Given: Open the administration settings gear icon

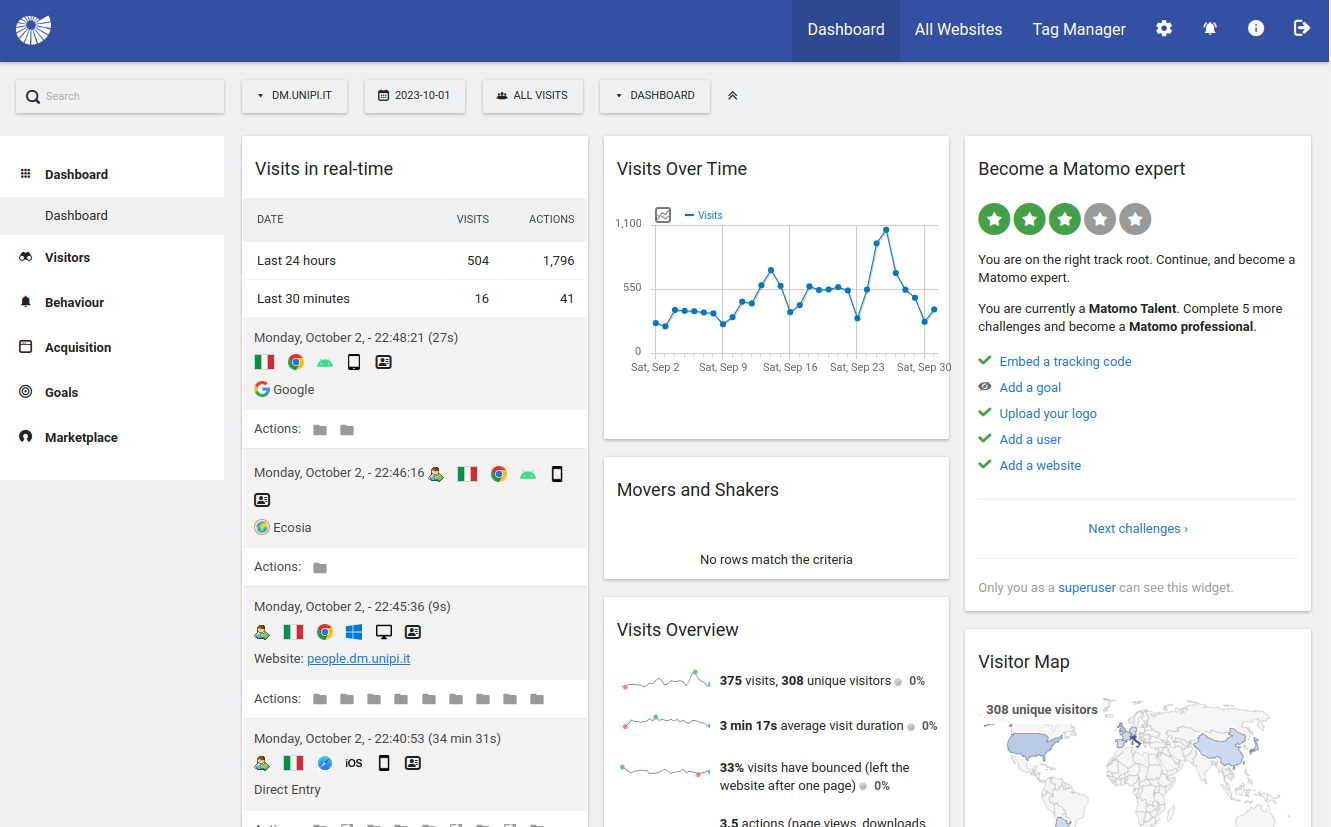Looking at the screenshot, I should coord(1164,29).
